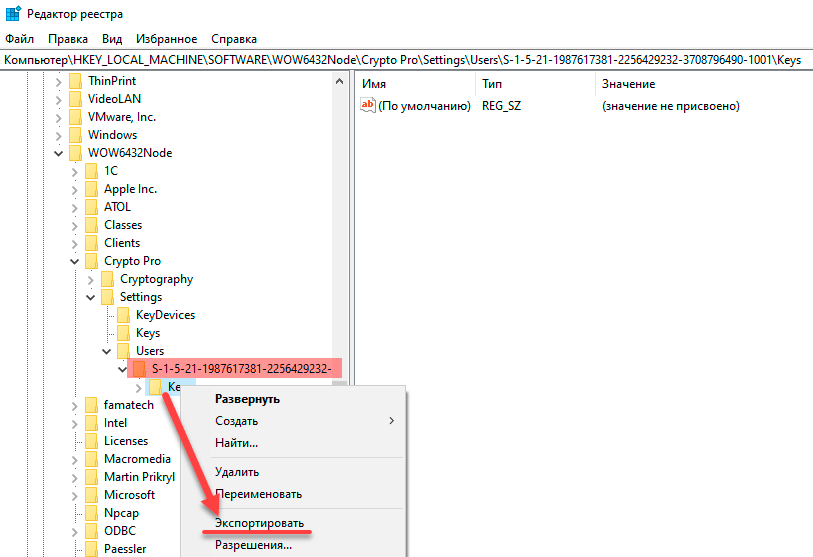Choose Экспортировать in the context menu
813x557 pixels.
[x=259, y=523]
